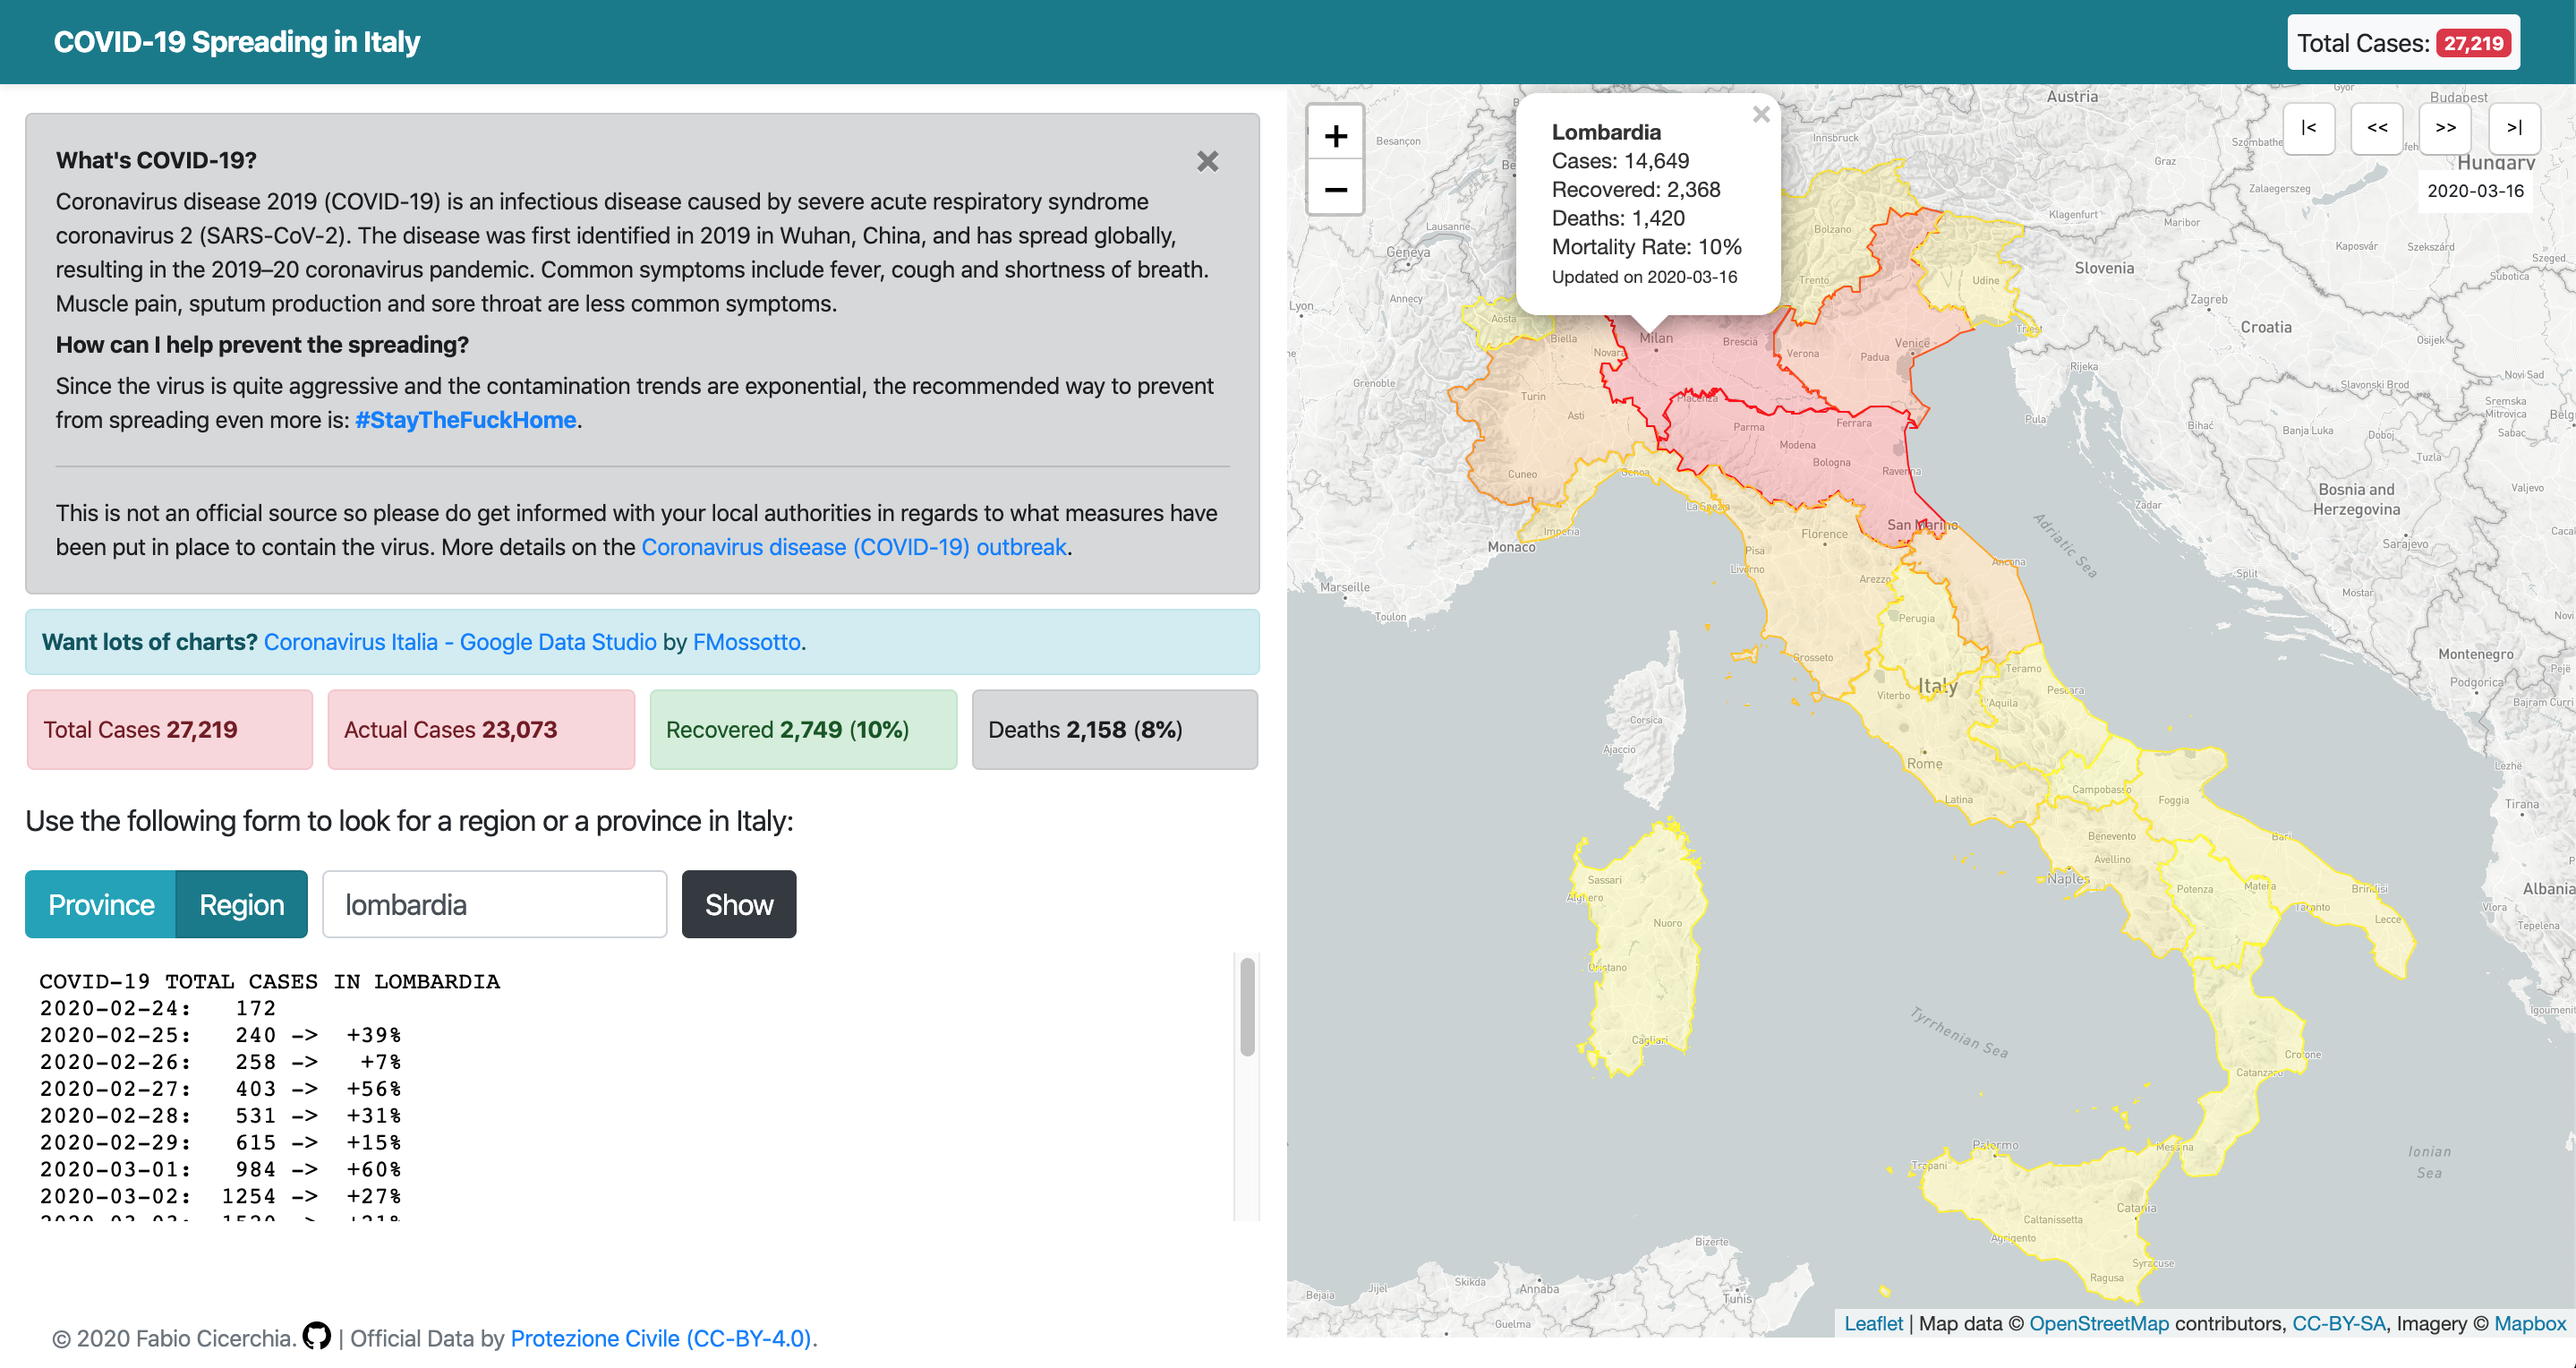Open the GitHub icon in footer
Image resolution: width=2576 pixels, height=1368 pixels.
pos(317,1336)
